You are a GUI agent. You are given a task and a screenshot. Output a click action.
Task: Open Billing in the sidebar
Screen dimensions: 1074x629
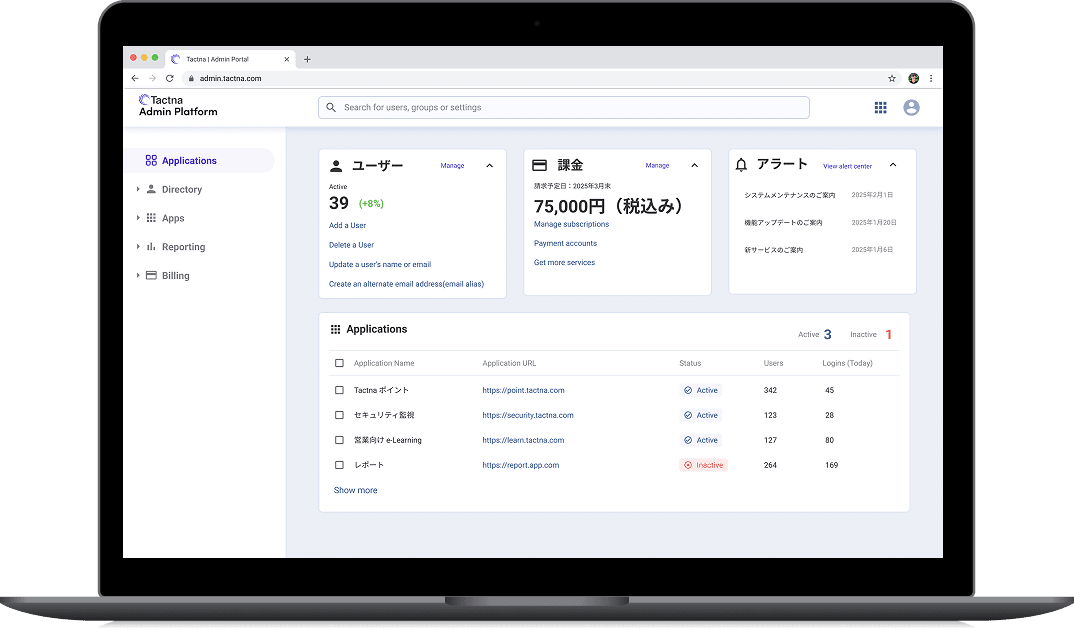(175, 276)
